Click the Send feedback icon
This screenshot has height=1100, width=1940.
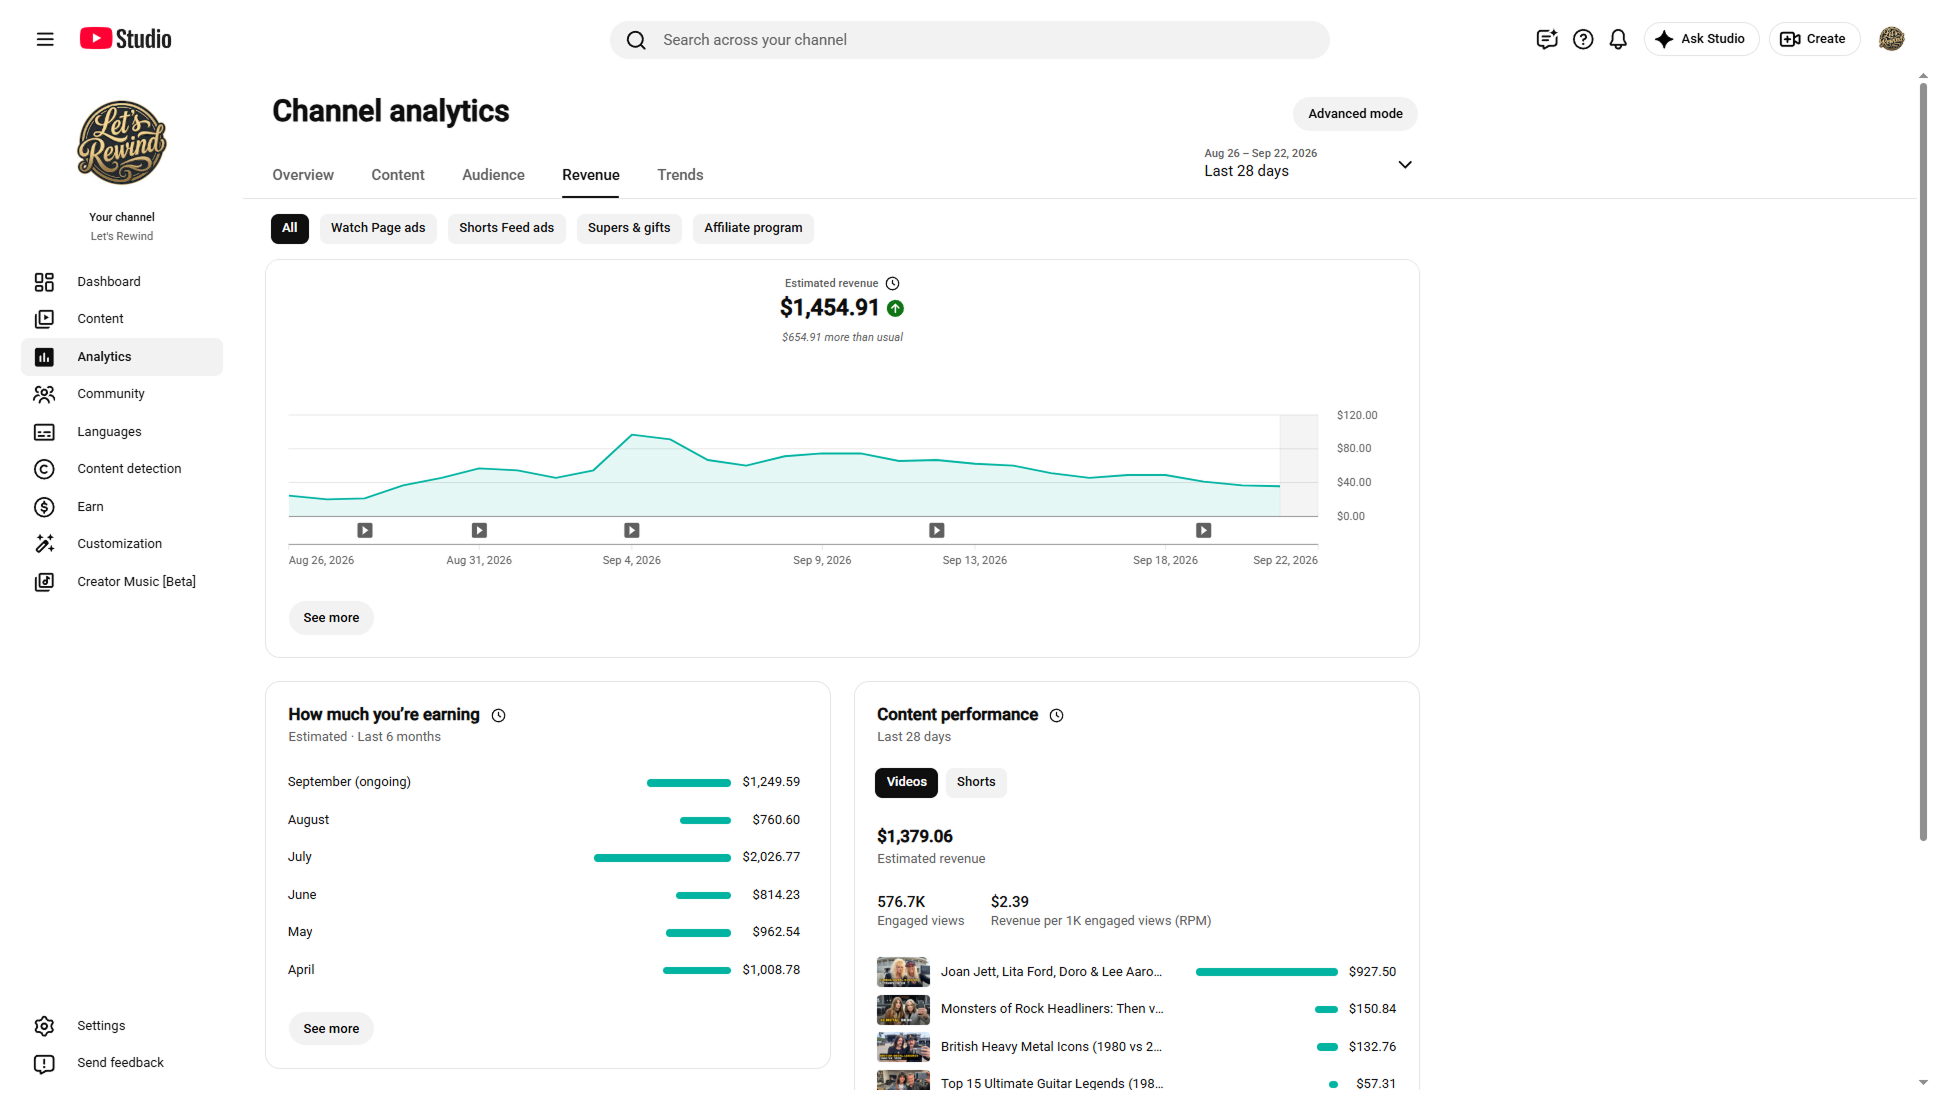(44, 1063)
